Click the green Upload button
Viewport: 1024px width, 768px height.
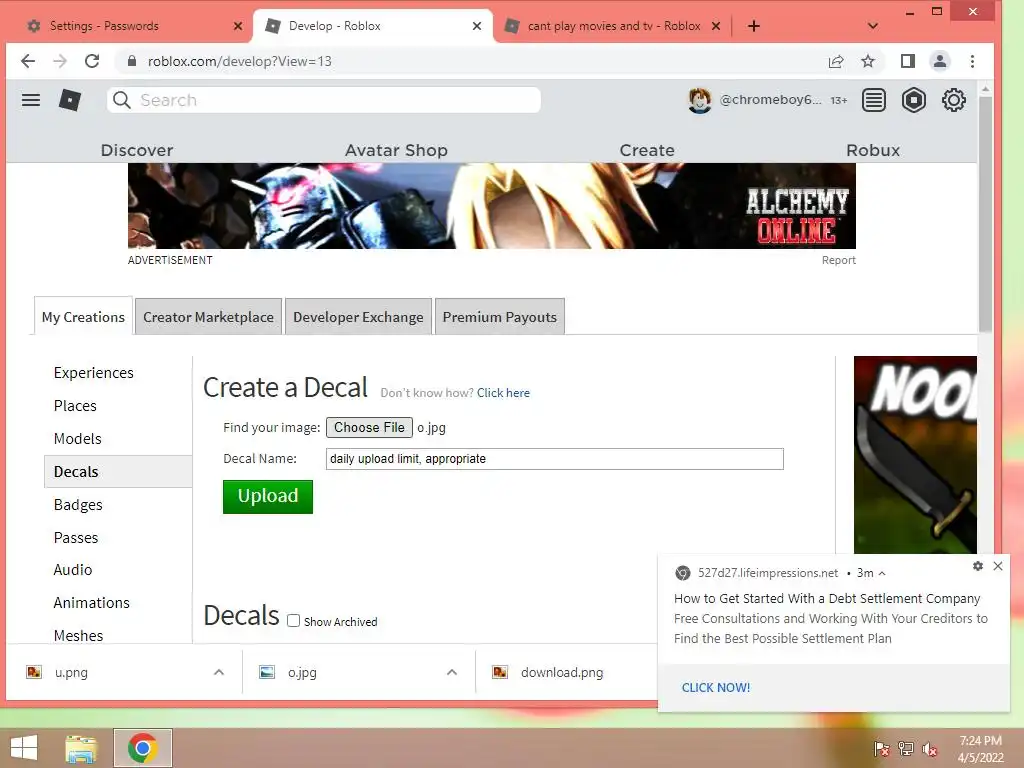[268, 496]
